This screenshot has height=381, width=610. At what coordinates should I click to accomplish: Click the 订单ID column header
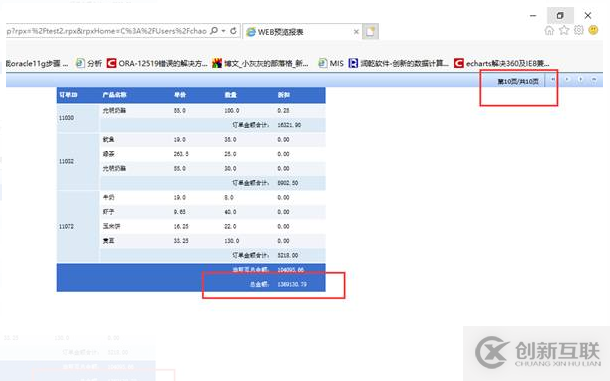click(x=68, y=95)
